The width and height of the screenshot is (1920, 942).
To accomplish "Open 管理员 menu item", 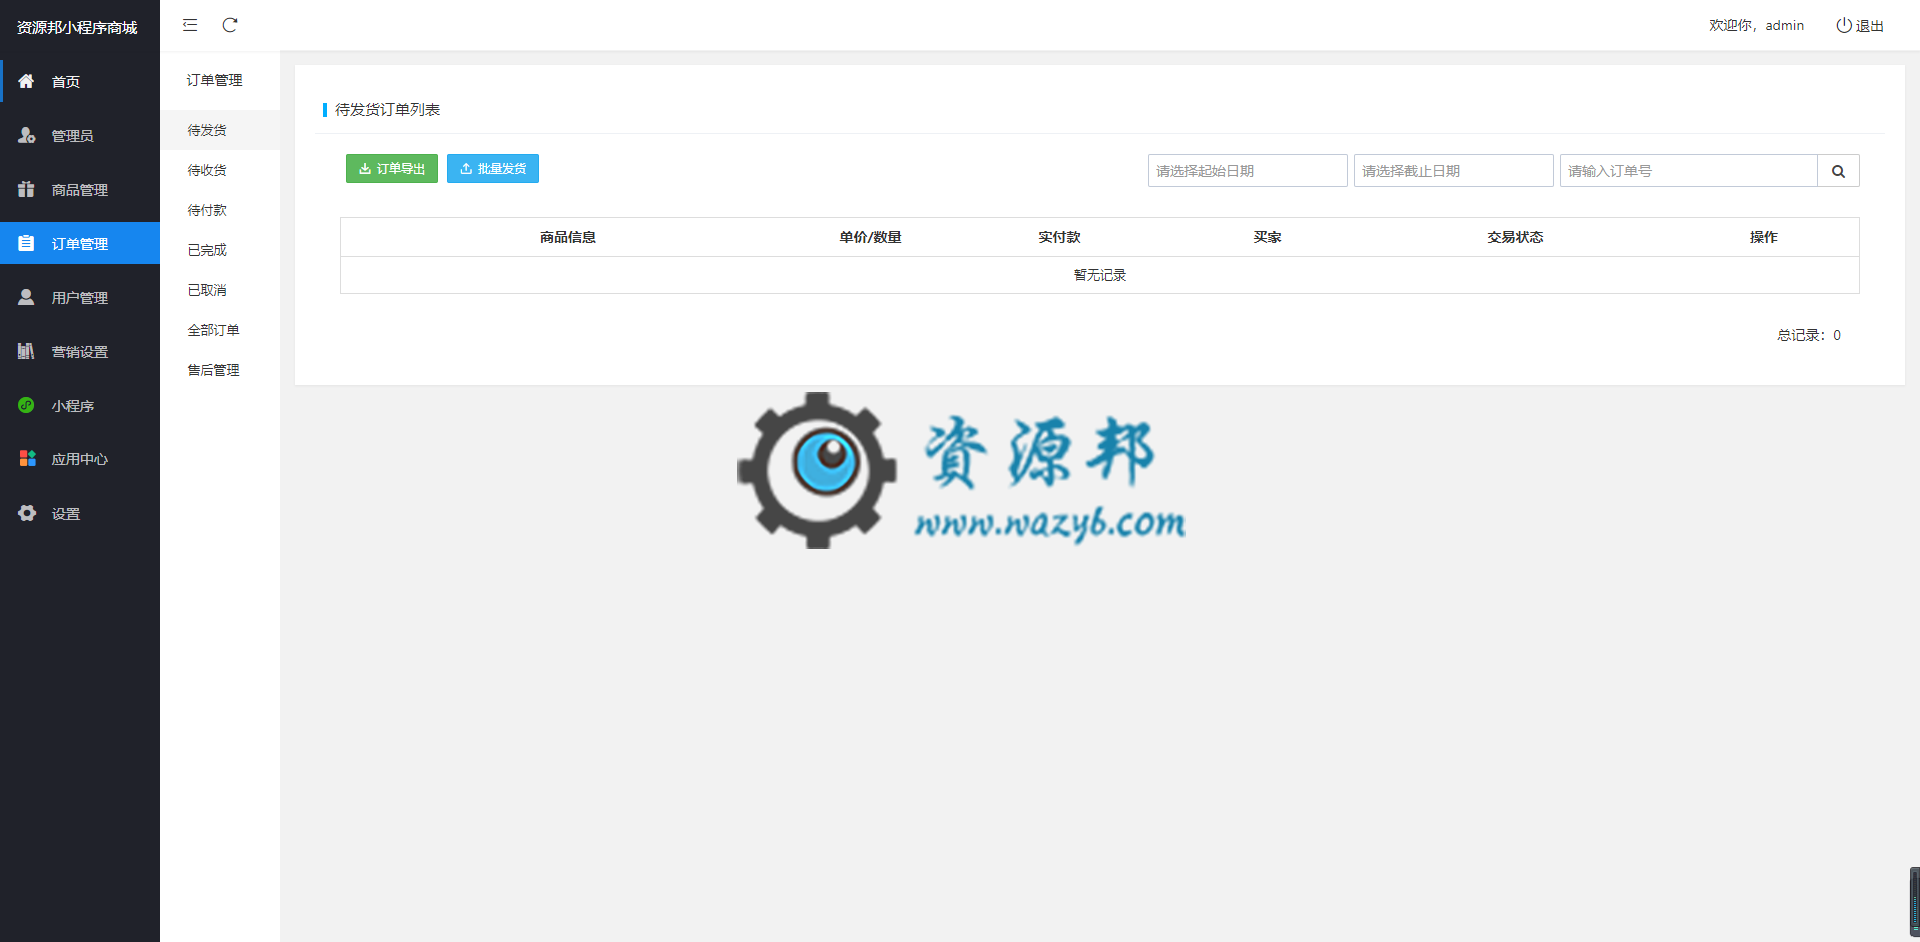I will [80, 135].
